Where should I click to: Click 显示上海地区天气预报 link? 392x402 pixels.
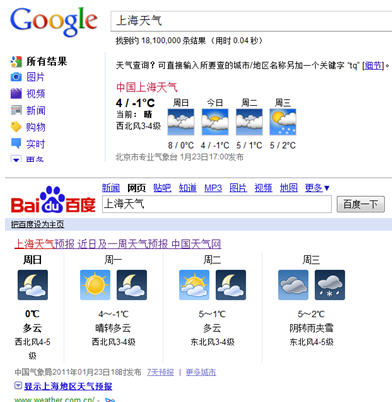[68, 386]
